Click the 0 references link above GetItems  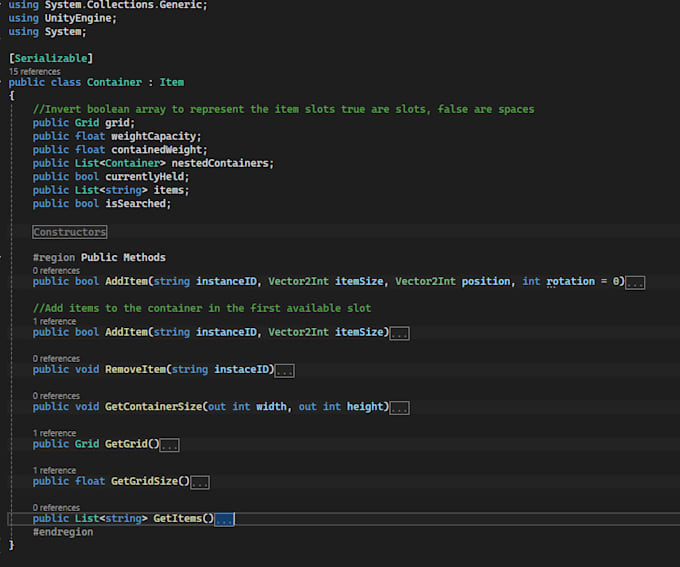tap(56, 508)
